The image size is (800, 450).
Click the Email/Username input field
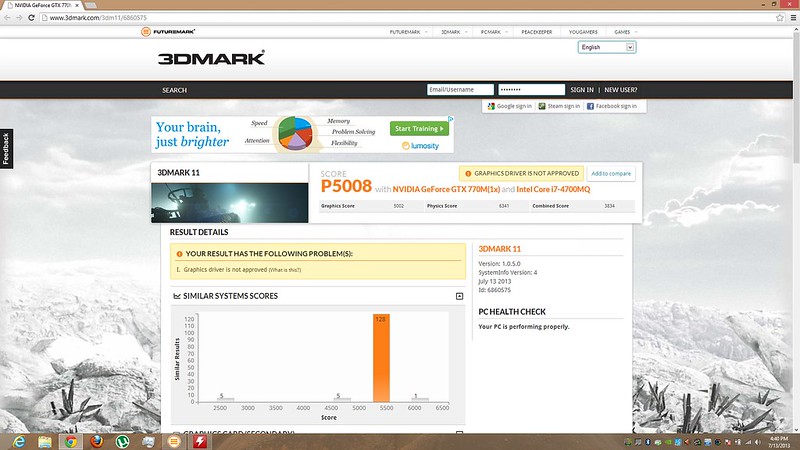click(x=460, y=90)
